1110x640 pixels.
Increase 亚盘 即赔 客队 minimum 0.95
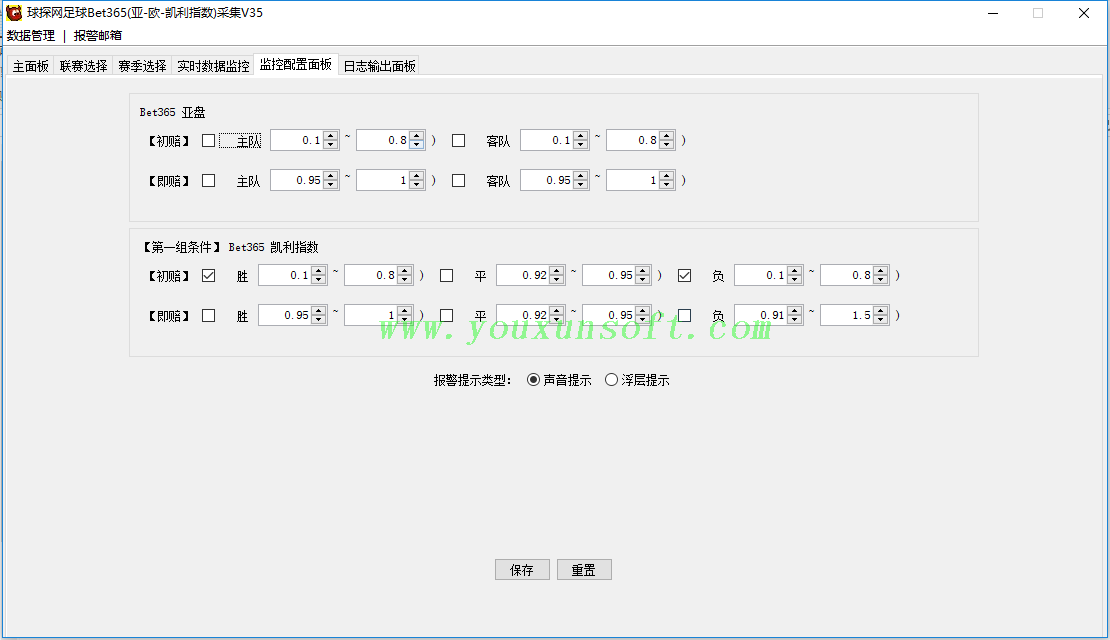click(581, 176)
